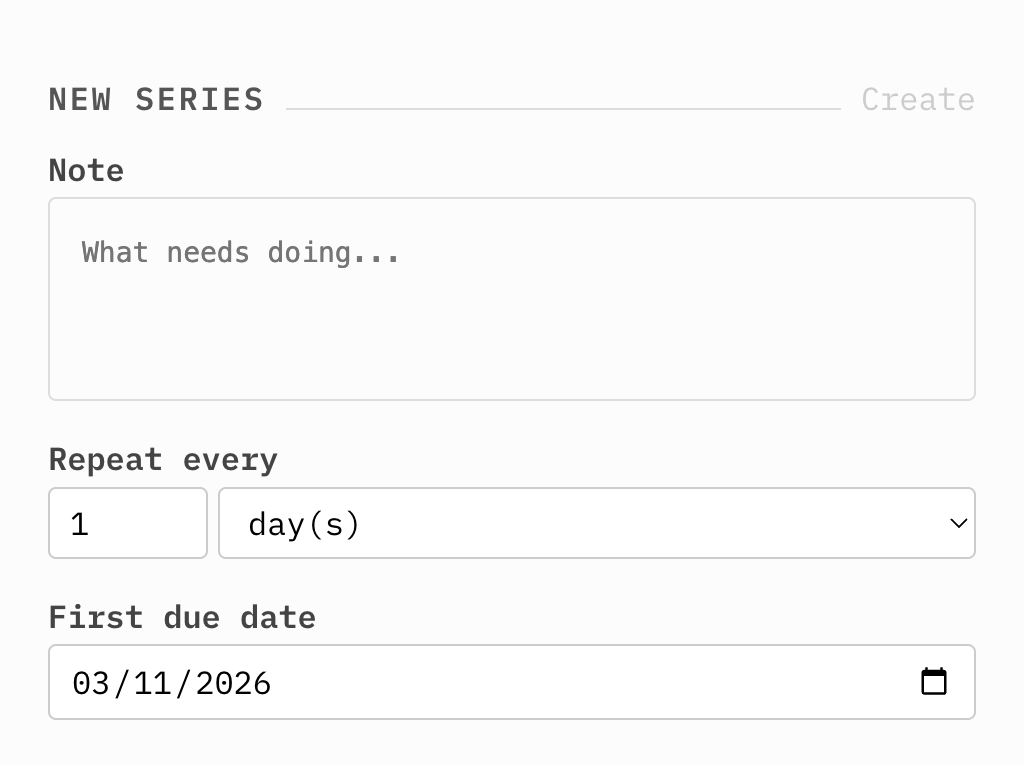
Task: Expand the repeat unit selector
Action: click(700, 523)
